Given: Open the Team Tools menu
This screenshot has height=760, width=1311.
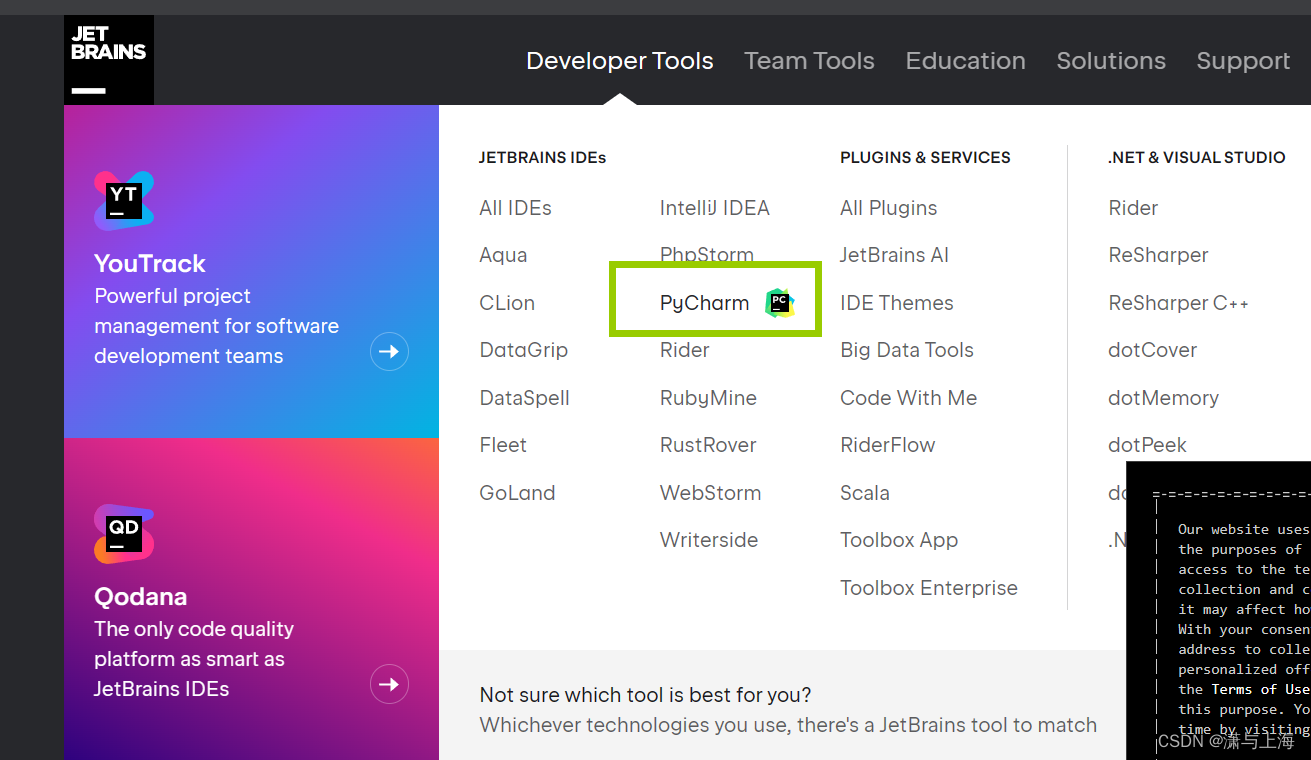Looking at the screenshot, I should [809, 61].
